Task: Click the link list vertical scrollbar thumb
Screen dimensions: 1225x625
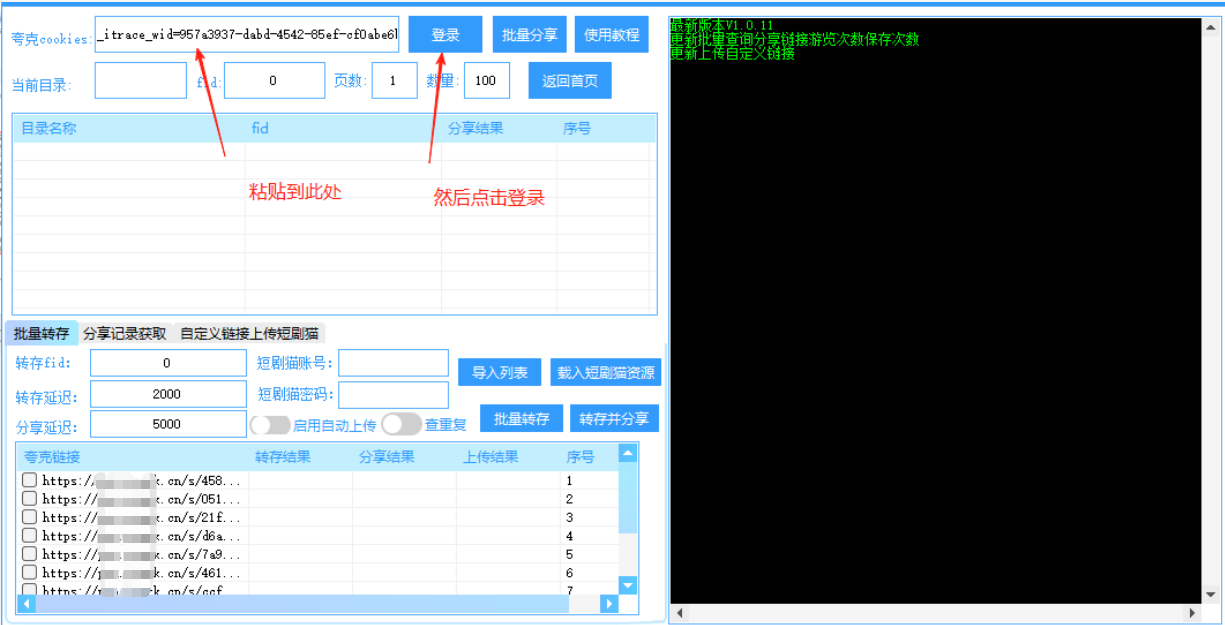Action: pos(628,498)
